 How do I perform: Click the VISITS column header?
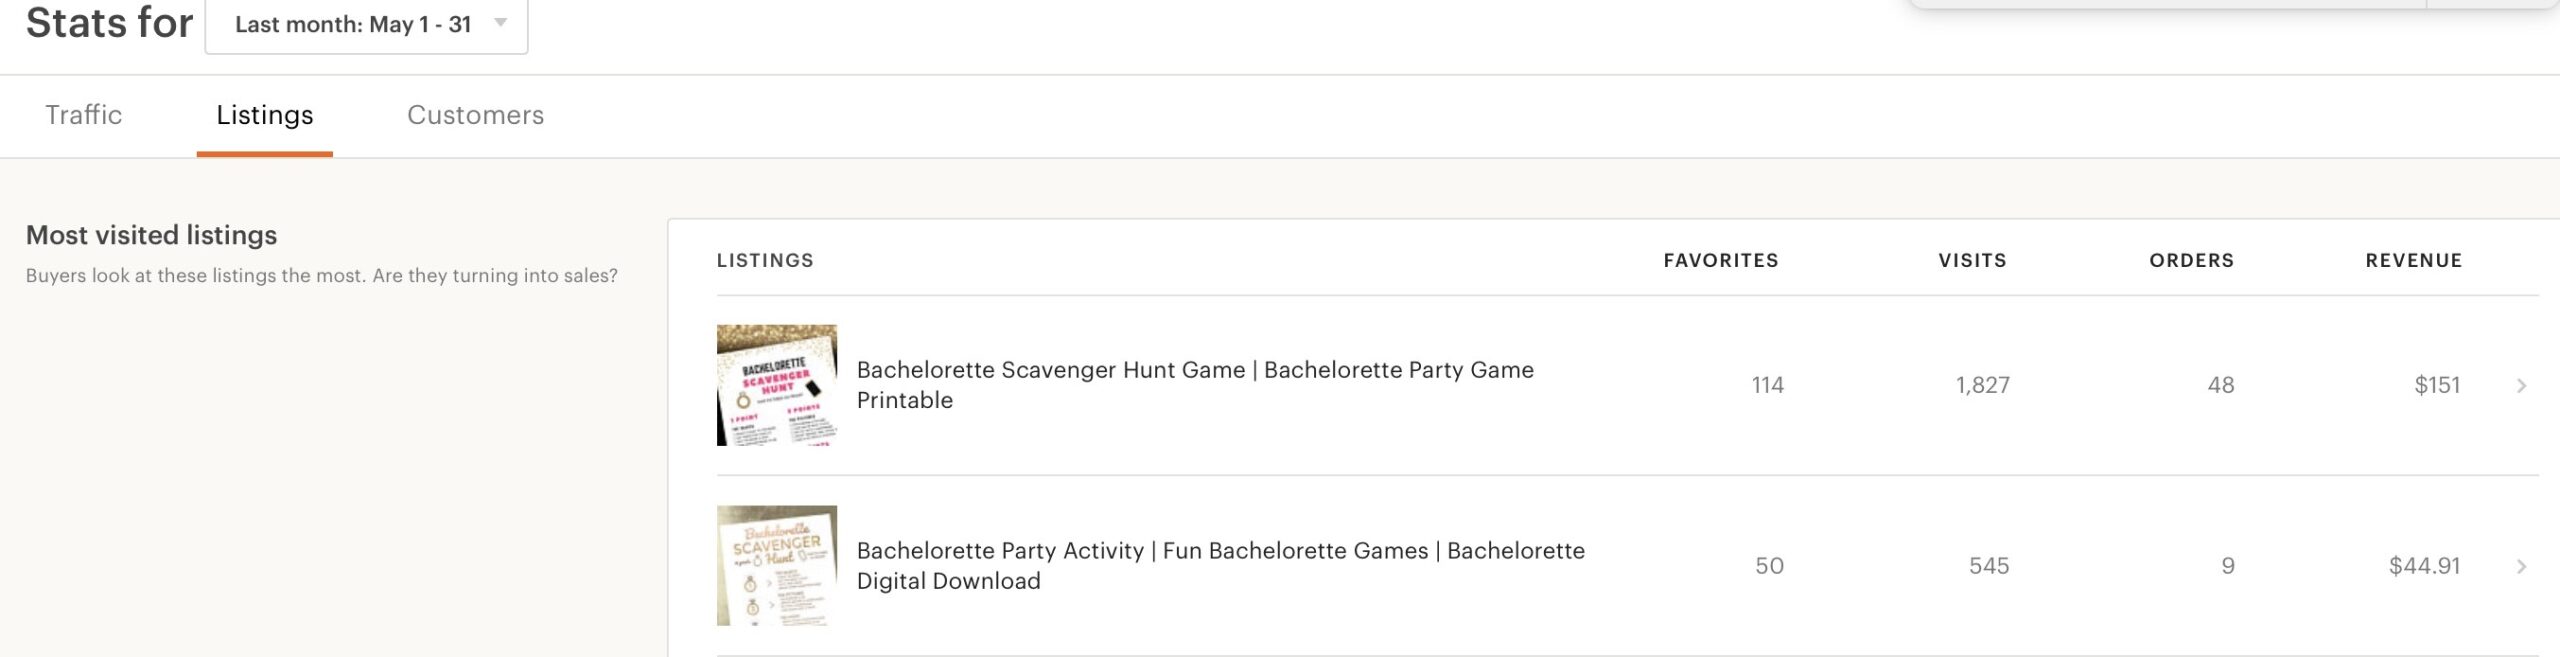(1972, 261)
